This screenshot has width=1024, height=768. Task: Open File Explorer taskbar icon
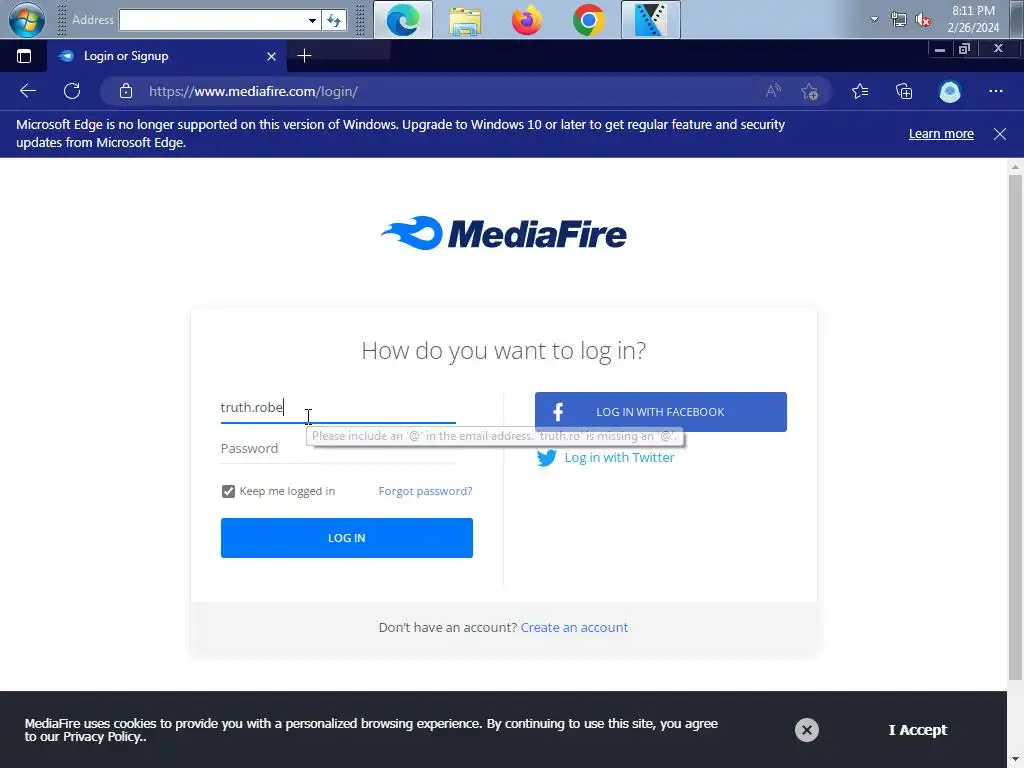tap(465, 20)
